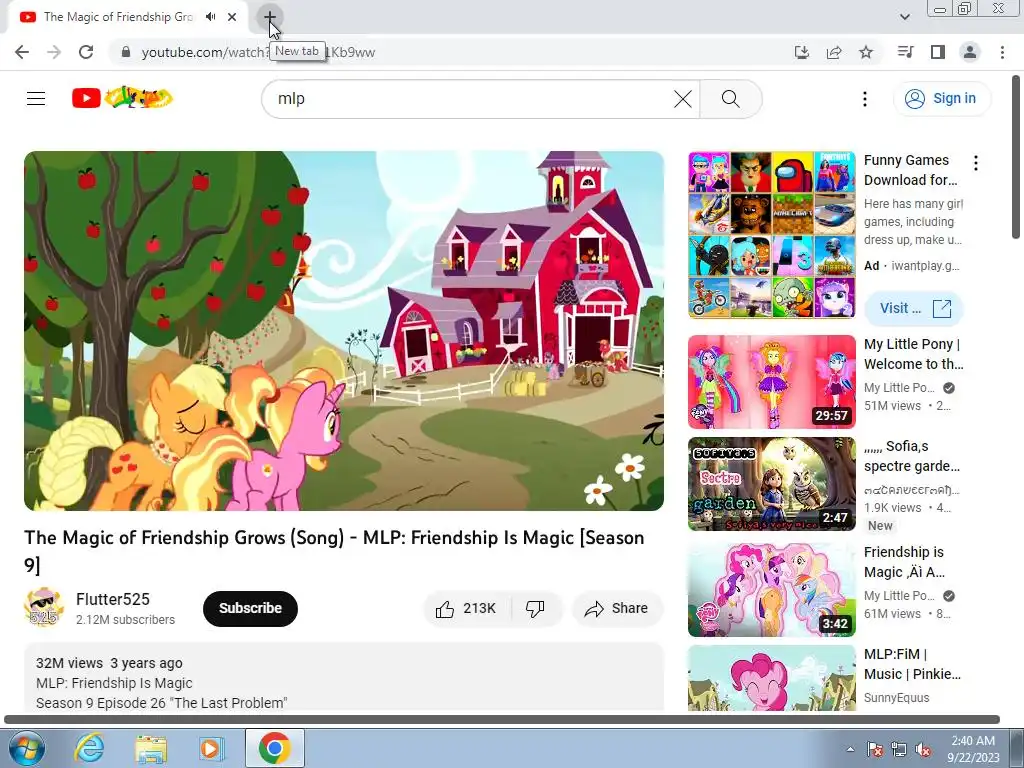Launch Internet Explorer from taskbar
The width and height of the screenshot is (1024, 768).
click(89, 748)
